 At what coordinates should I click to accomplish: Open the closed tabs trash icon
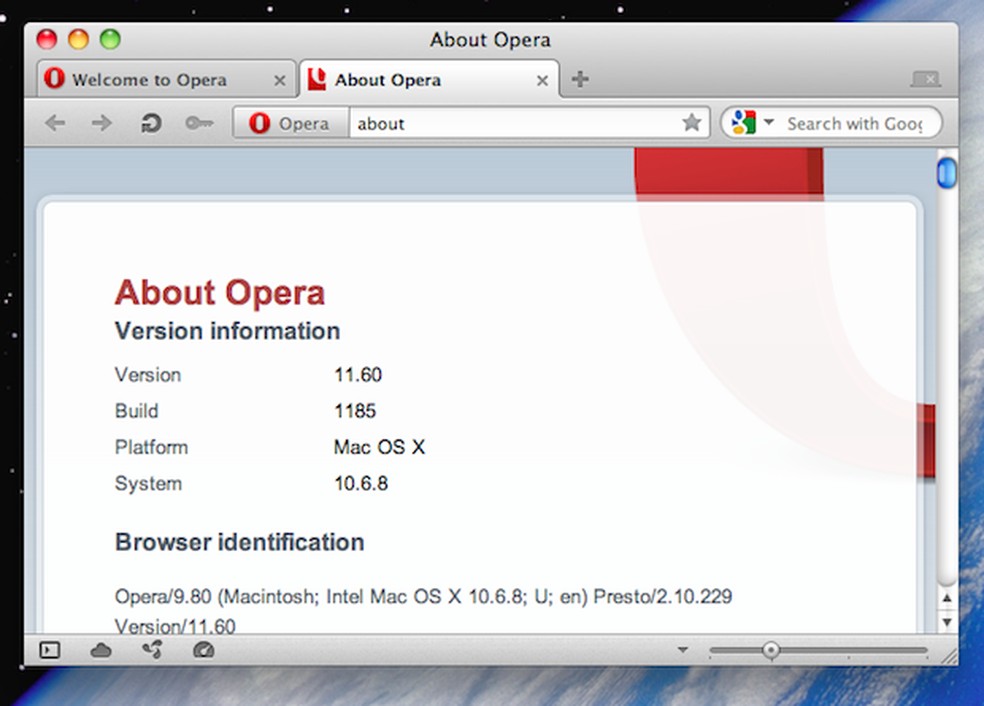coord(926,79)
